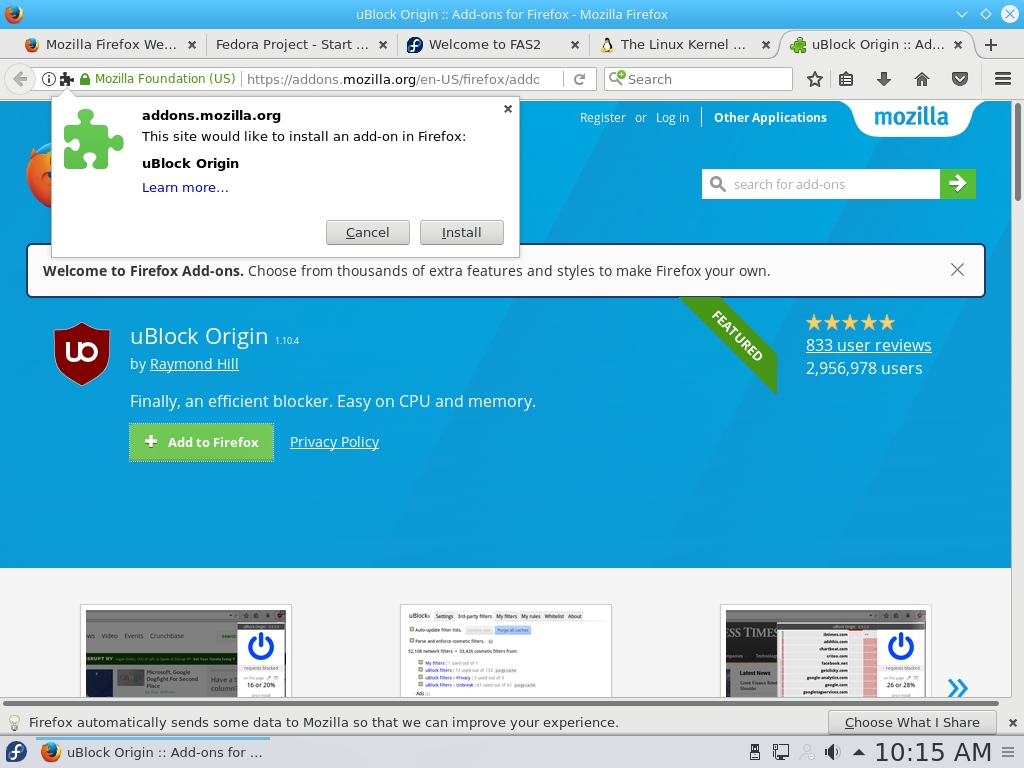Click Install in the add-on popup
1024x768 pixels.
(x=462, y=232)
